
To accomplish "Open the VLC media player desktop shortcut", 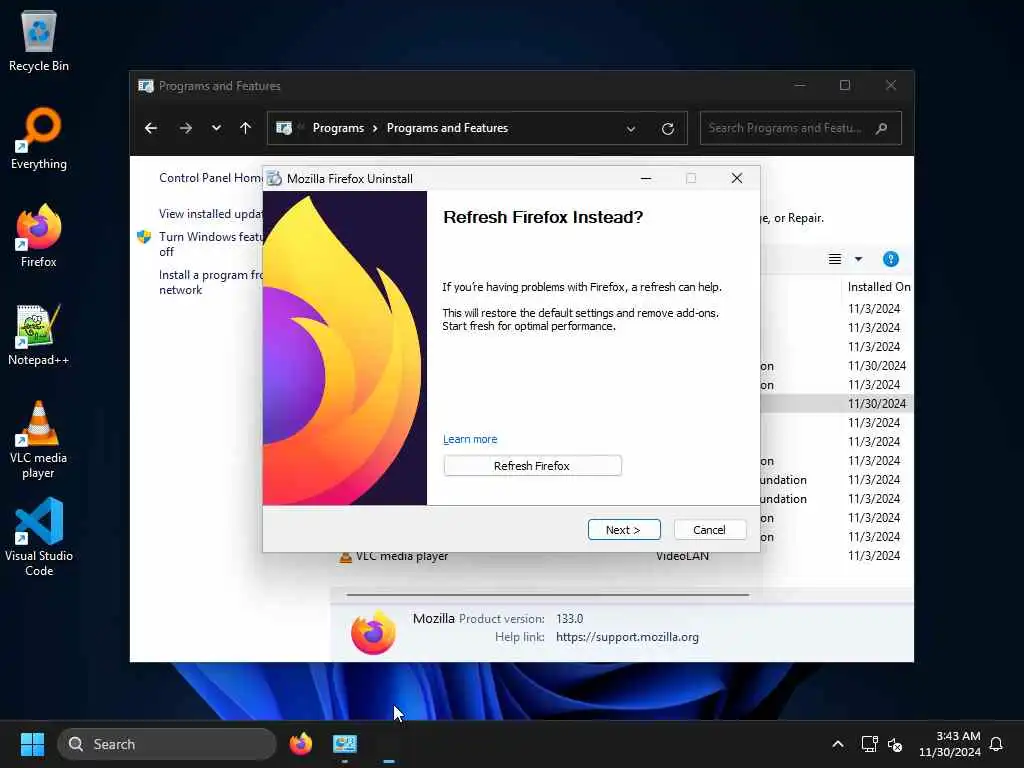I will pos(39,440).
